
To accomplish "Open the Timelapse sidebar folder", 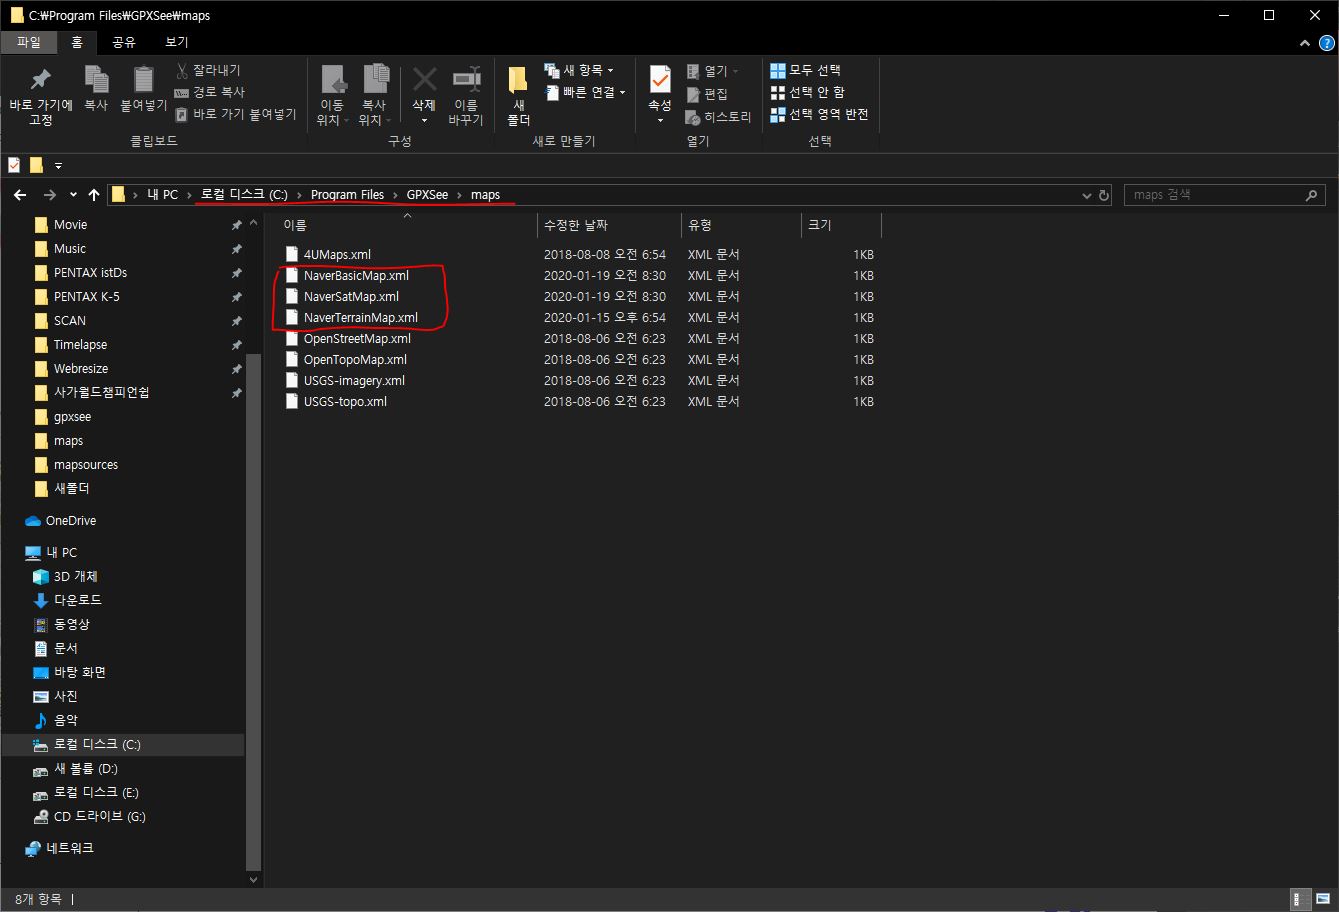I will pyautogui.click(x=80, y=345).
